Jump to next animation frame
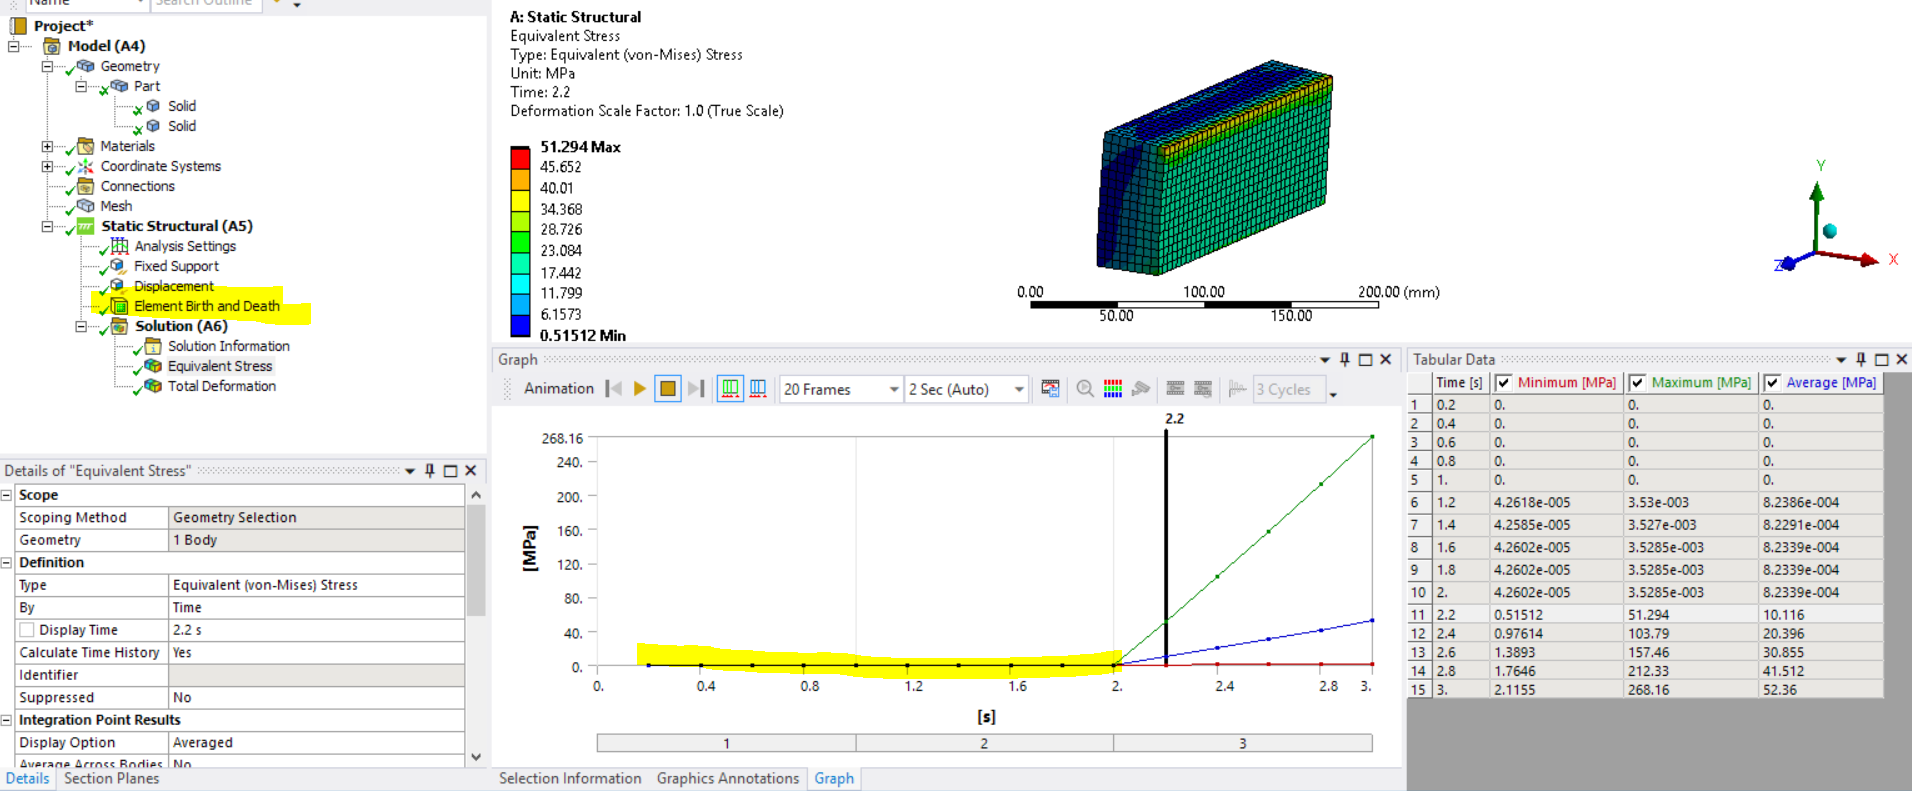1912x791 pixels. [697, 389]
